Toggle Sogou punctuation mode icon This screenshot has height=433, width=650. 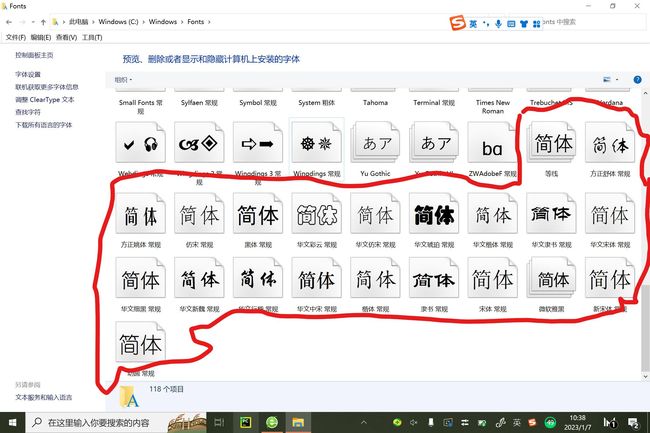[x=486, y=24]
